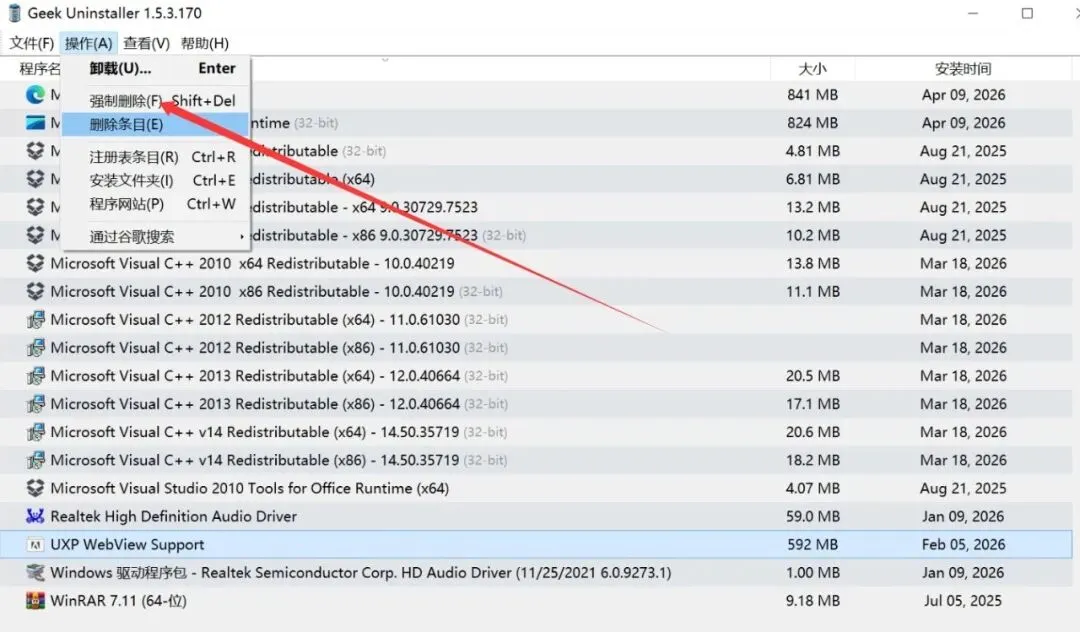Choose 删除条目(E) from the menu
Image resolution: width=1080 pixels, height=632 pixels.
pos(156,125)
